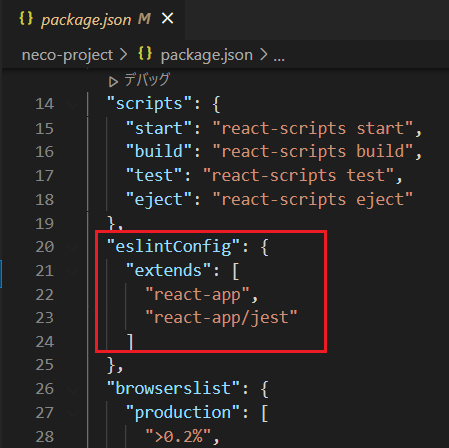Click the "browserslist" key text
This screenshot has height=448, width=449.
(x=173, y=388)
